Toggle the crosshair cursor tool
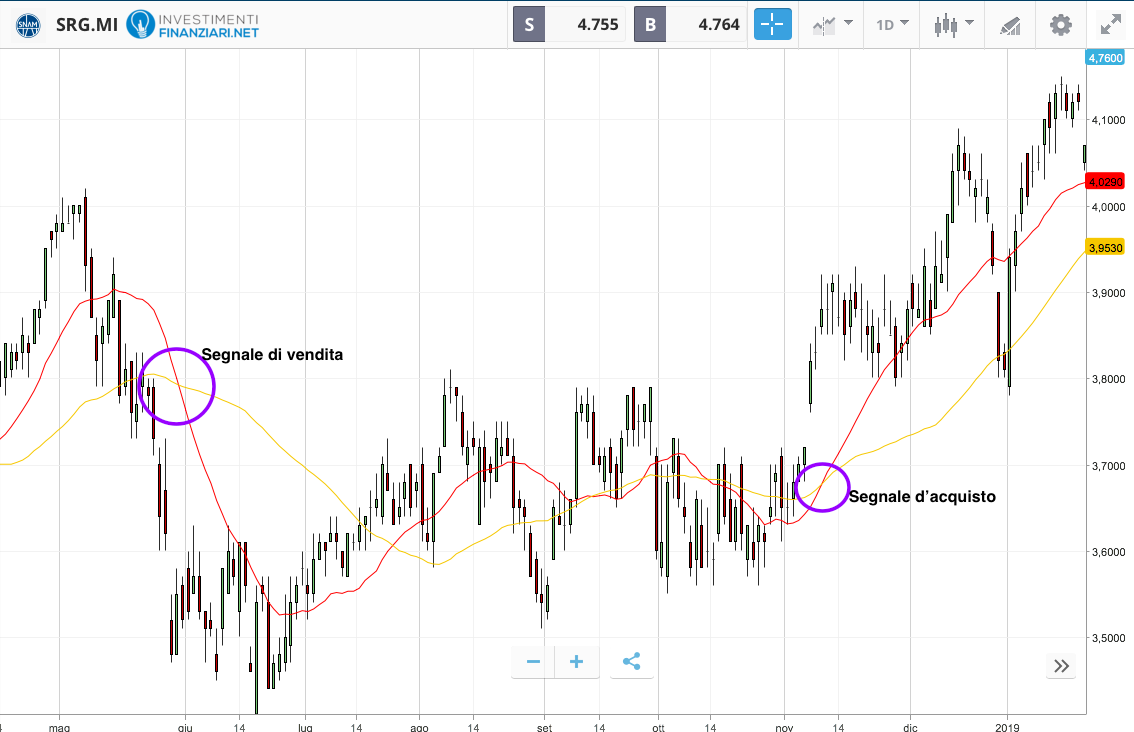The width and height of the screenshot is (1134, 732). [773, 24]
